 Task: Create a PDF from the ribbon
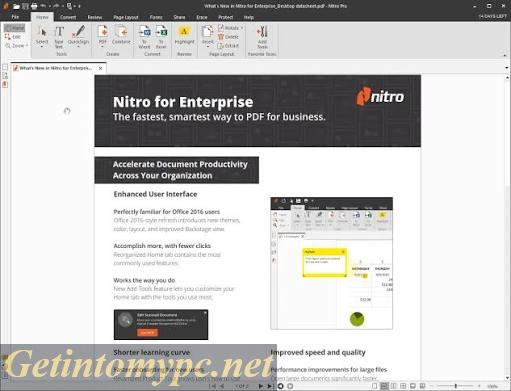pos(102,35)
